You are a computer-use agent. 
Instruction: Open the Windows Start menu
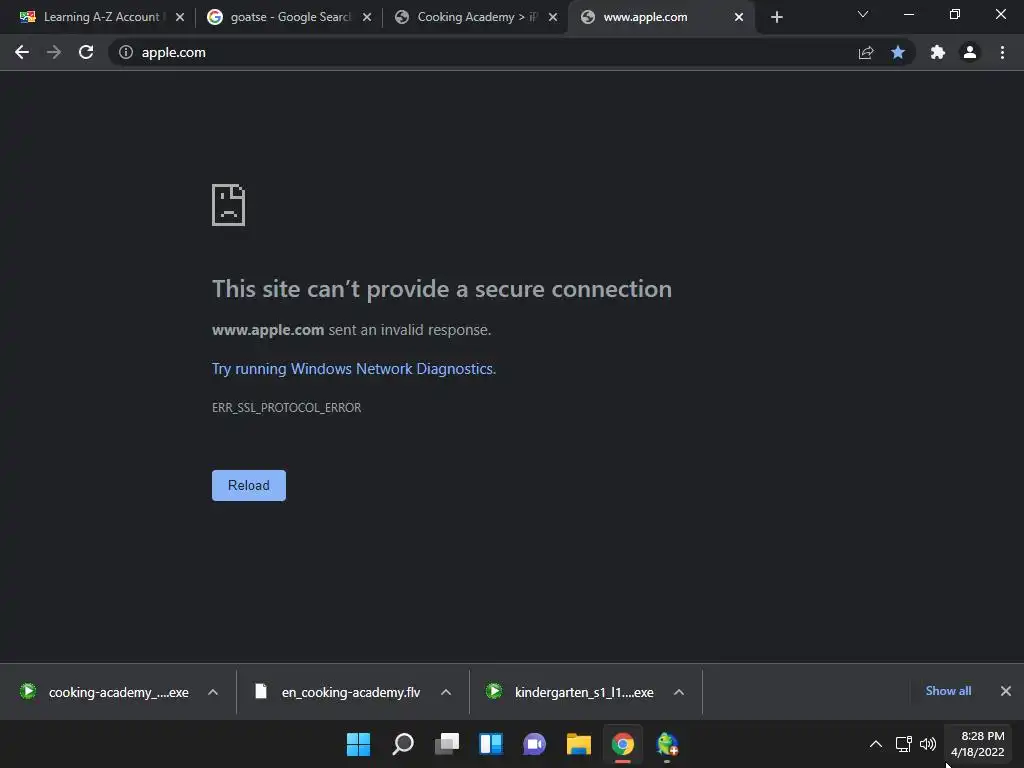[359, 744]
